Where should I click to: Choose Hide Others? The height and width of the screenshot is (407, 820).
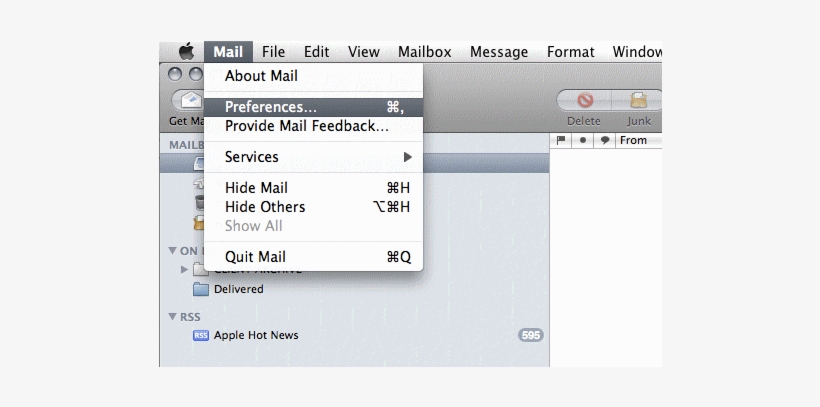(x=313, y=207)
